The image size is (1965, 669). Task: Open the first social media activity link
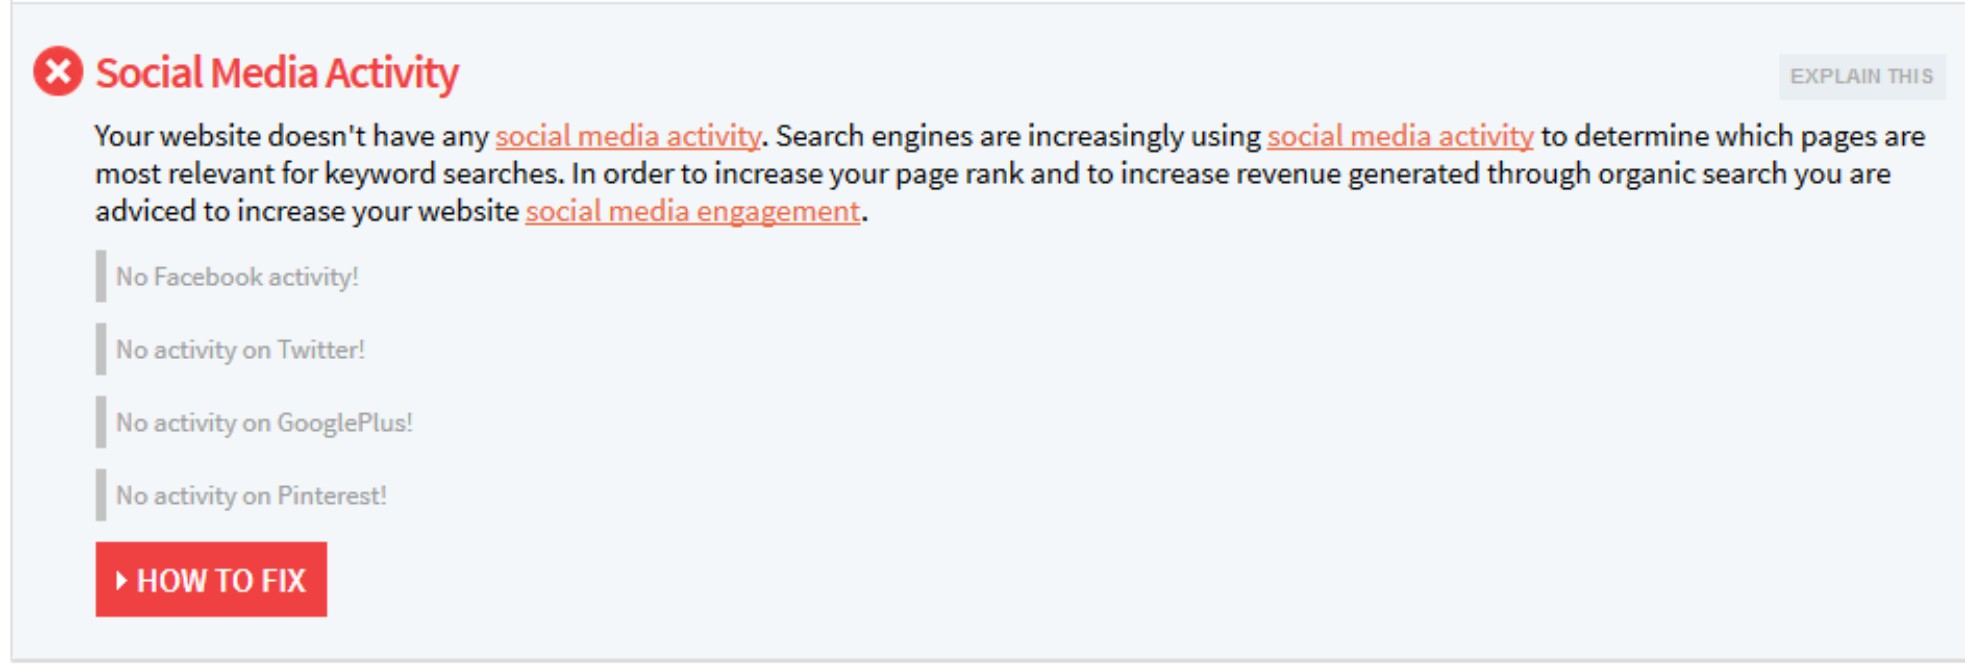(x=628, y=136)
